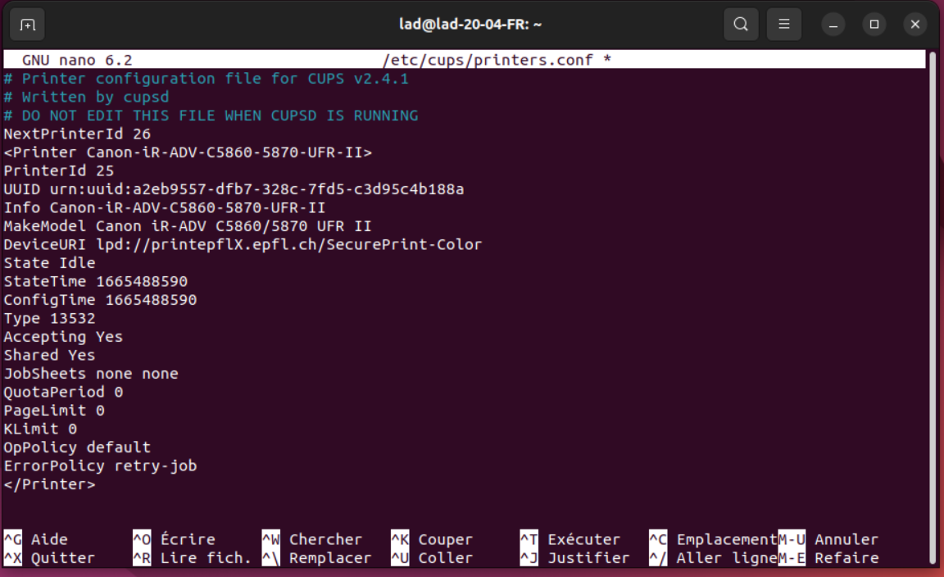The image size is (945, 577).
Task: Click the MakeModel Canon line
Action: click(x=187, y=226)
